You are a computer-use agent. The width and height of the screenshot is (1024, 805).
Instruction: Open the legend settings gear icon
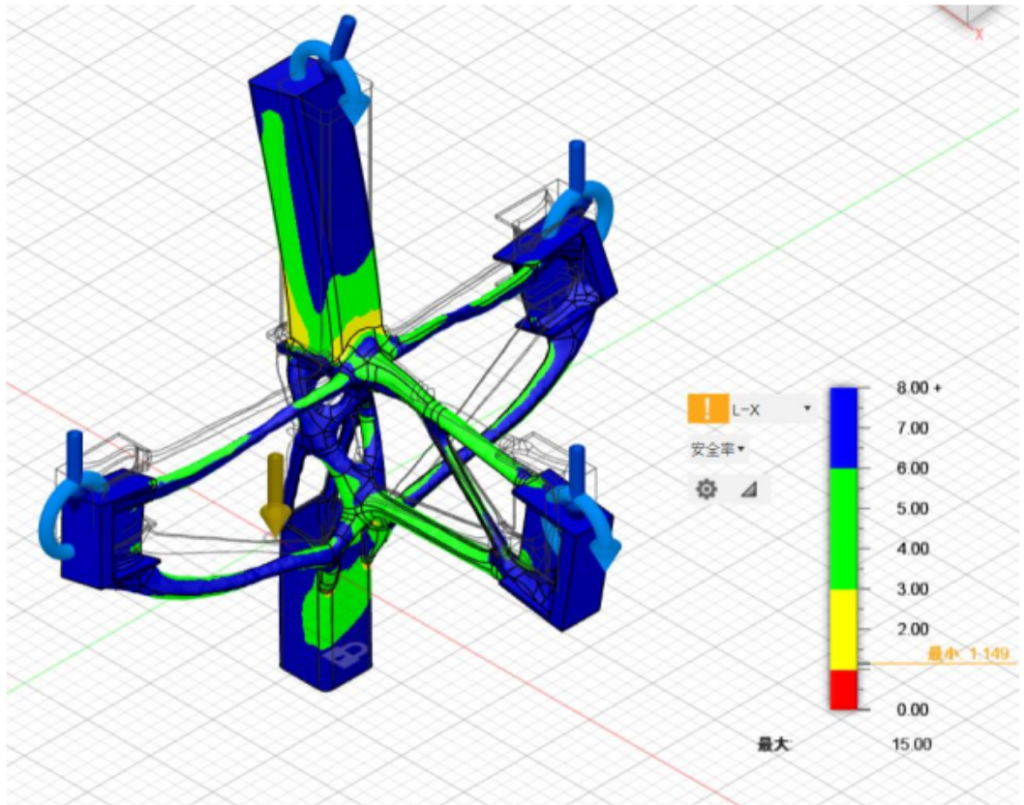(x=706, y=489)
